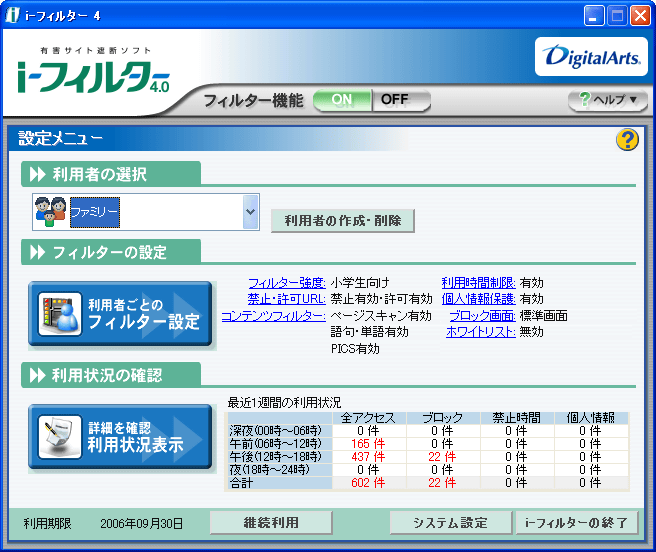Open the ヘルプ dropdown menu
The width and height of the screenshot is (656, 552).
pos(608,100)
